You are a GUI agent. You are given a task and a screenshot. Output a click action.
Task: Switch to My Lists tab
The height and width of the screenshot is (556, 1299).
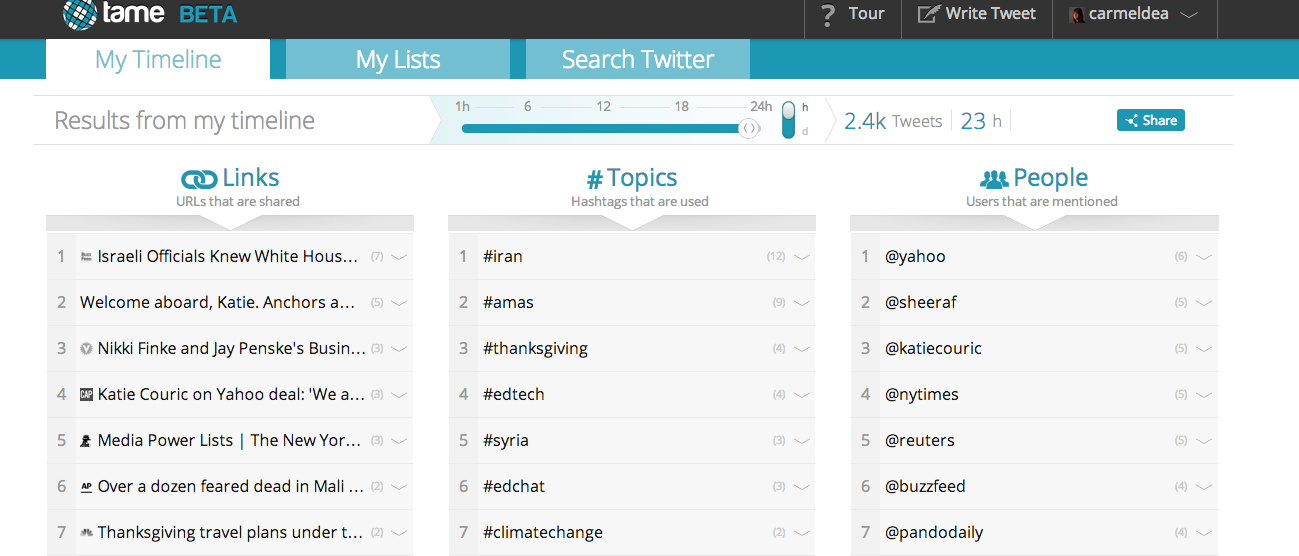(398, 59)
